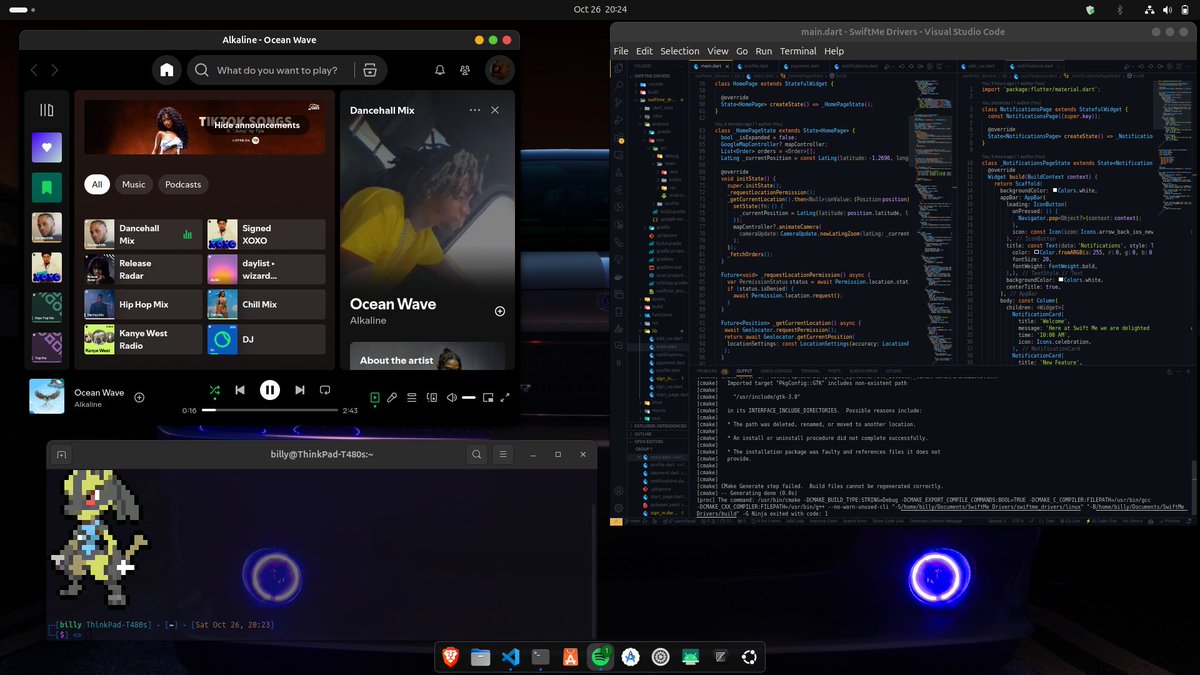Open Run and Debug view in VS Code
This screenshot has height=675, width=1200.
tap(619, 120)
